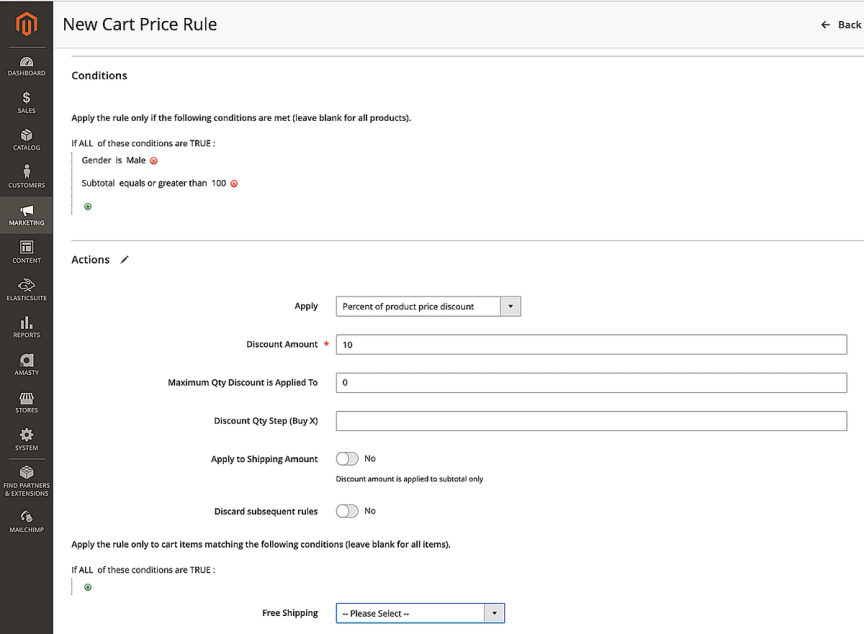Click the Magento logo icon

point(26,22)
